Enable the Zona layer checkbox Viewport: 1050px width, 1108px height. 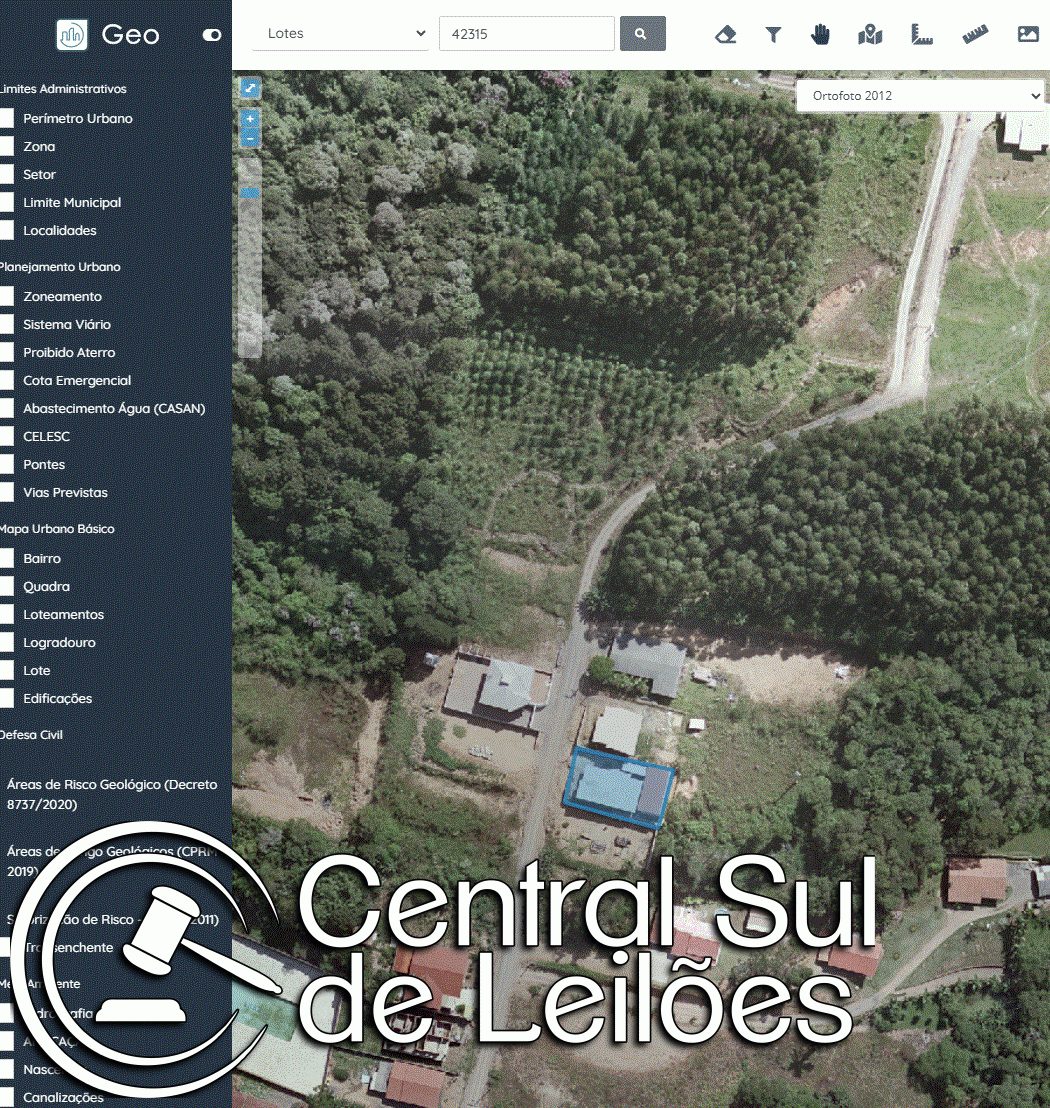[6, 146]
